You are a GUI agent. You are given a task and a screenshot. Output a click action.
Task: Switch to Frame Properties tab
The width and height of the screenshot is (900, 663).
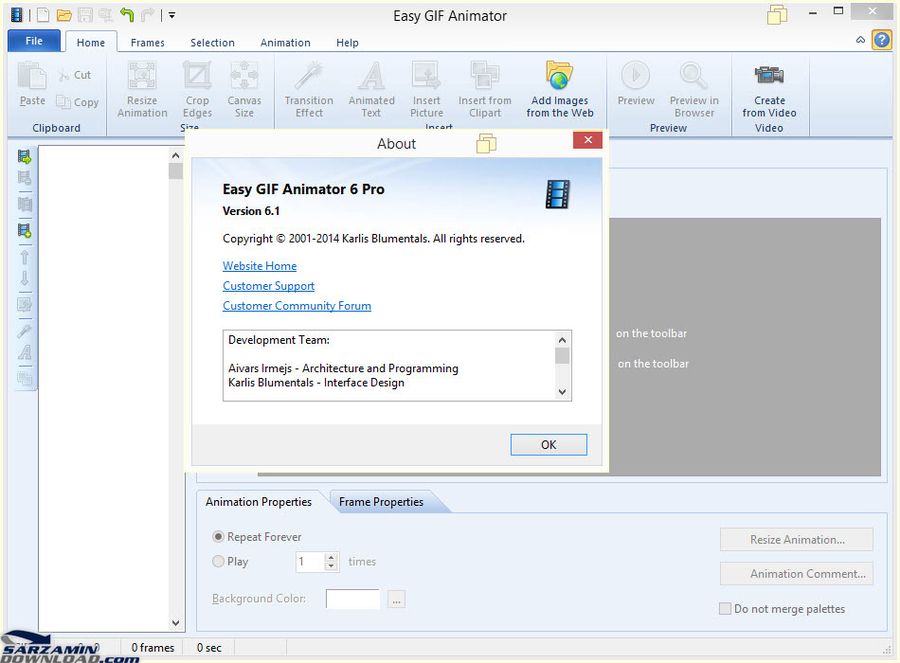[x=381, y=502]
